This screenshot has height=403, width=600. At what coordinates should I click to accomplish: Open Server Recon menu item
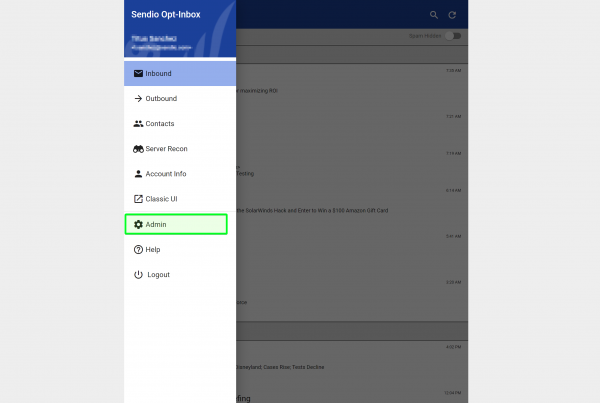point(180,149)
